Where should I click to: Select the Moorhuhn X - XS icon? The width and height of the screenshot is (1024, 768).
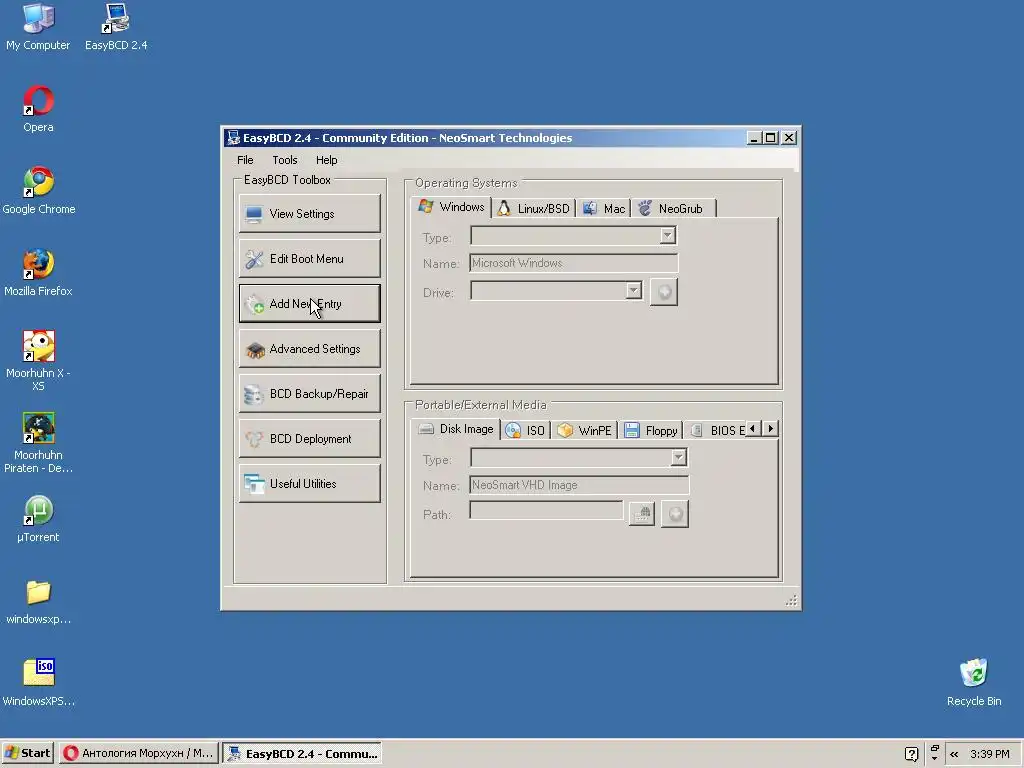click(x=38, y=360)
